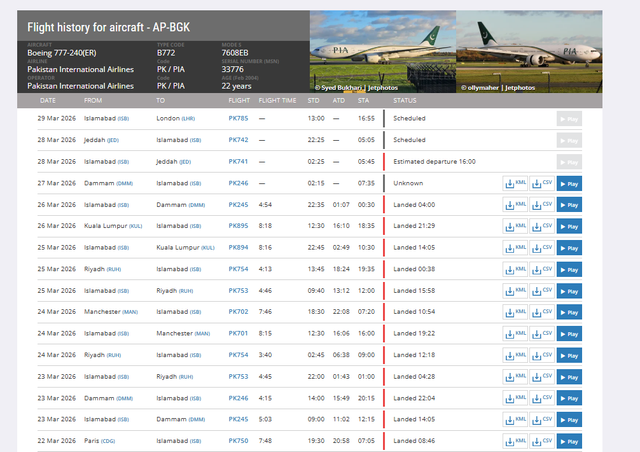Play the PK246 flight from 27 Mar
The image size is (640, 452).
pyautogui.click(x=569, y=184)
